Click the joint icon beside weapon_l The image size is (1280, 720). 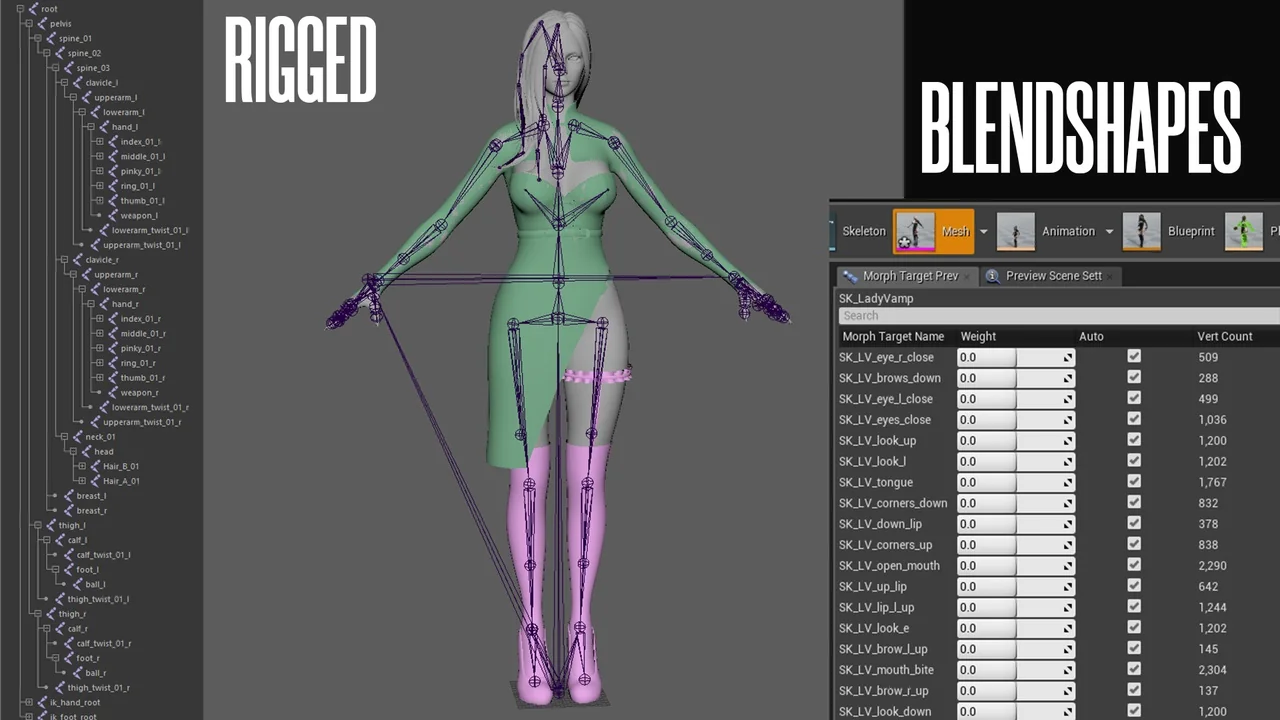[112, 215]
